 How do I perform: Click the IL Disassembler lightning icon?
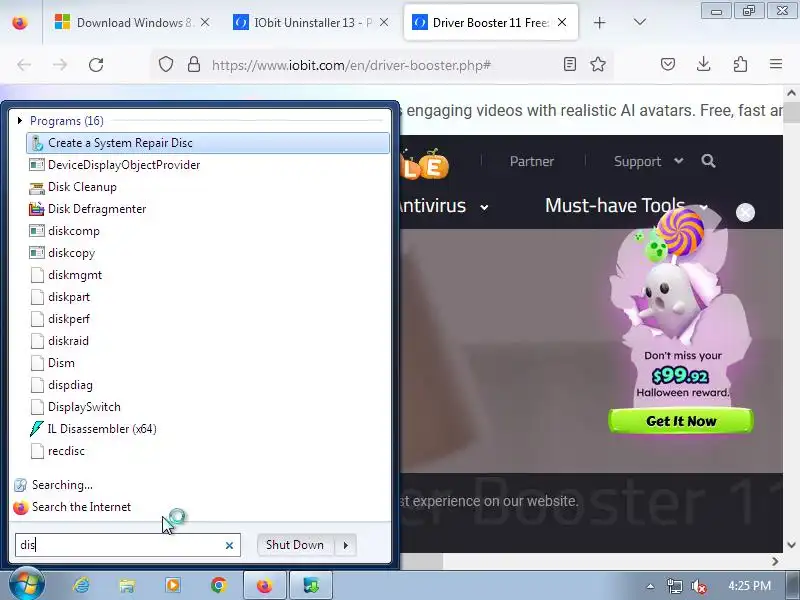[37, 429]
